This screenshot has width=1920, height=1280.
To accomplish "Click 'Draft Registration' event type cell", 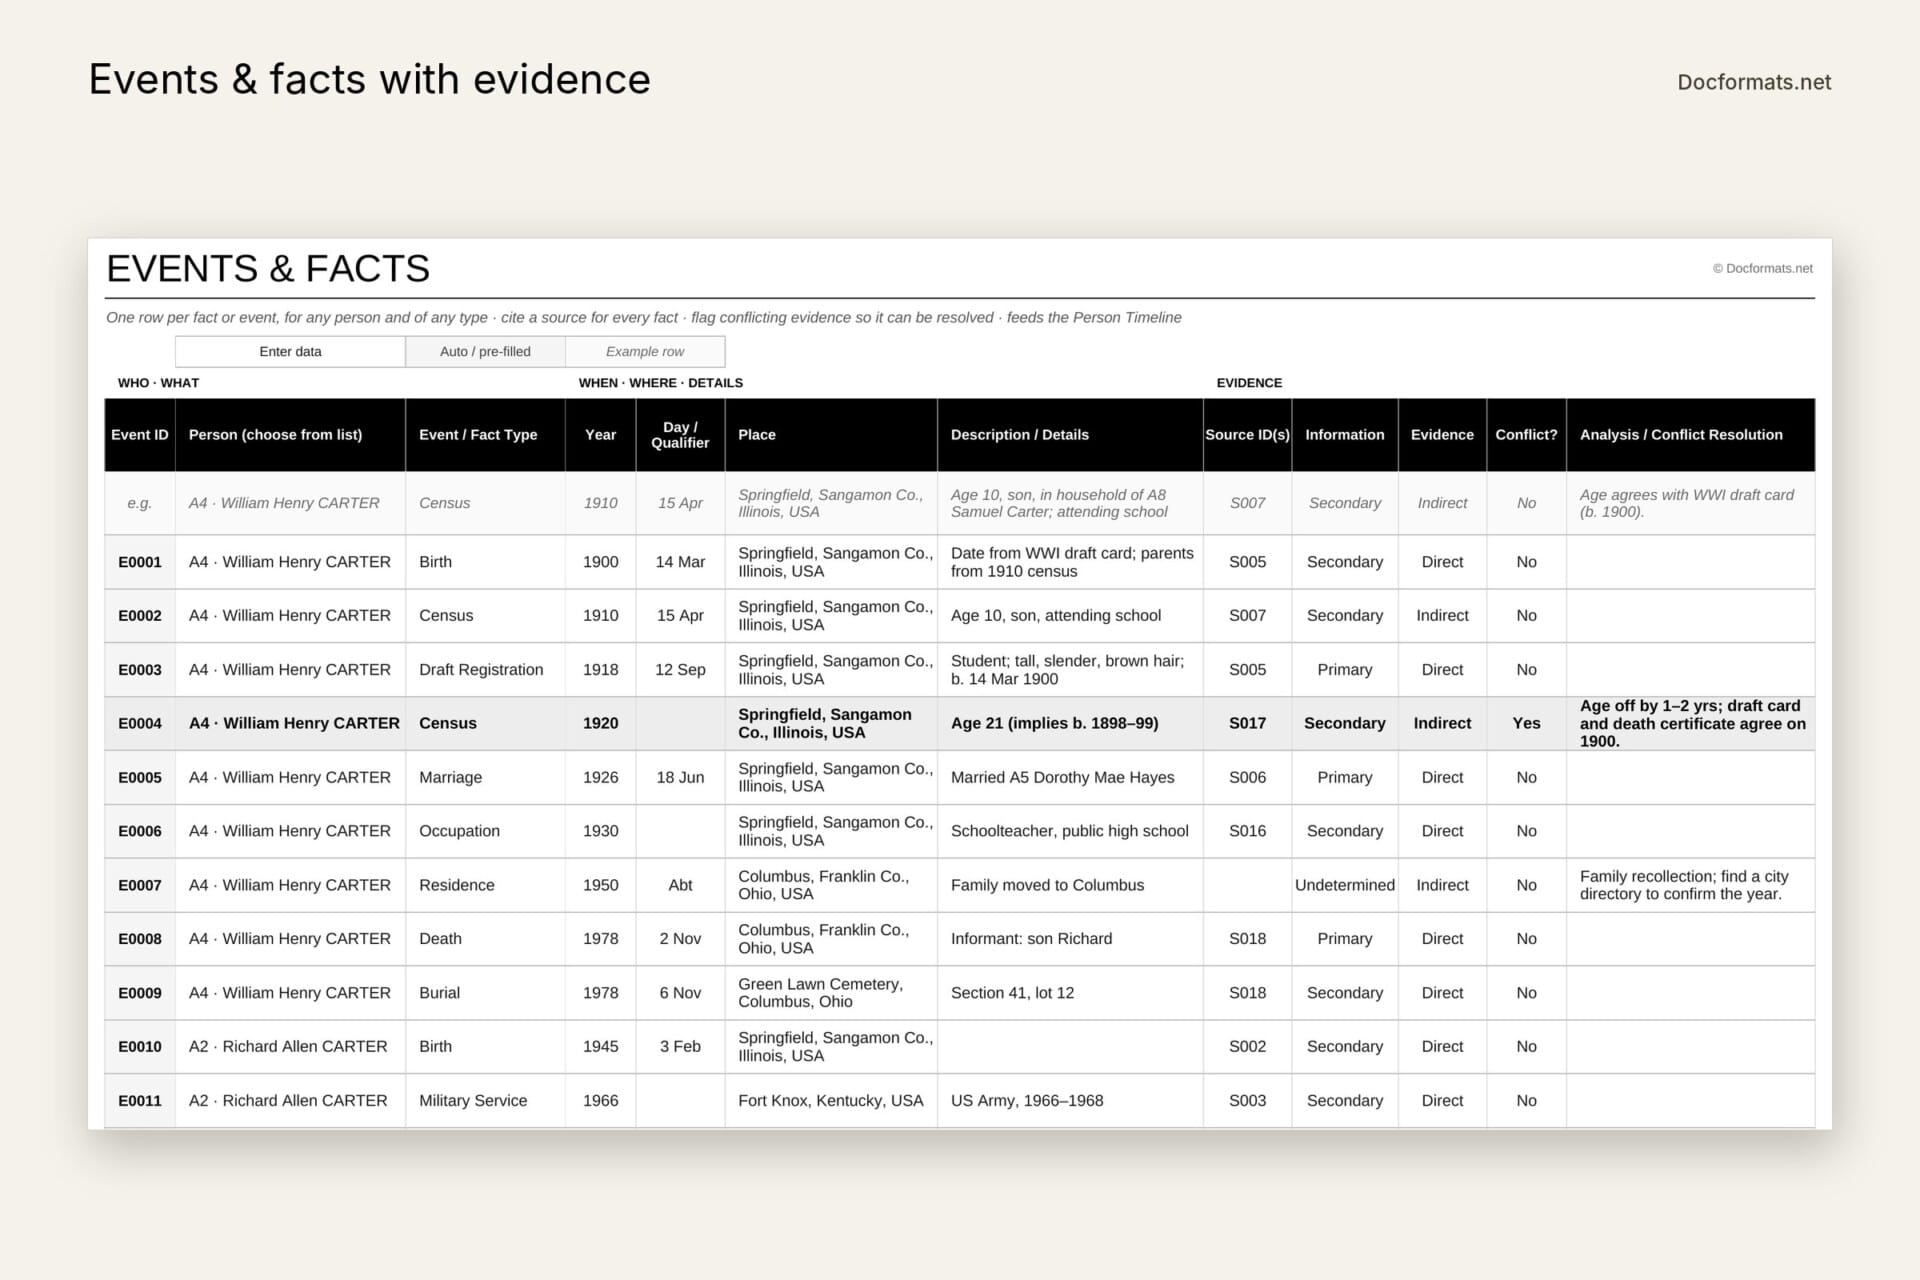I will coord(485,670).
